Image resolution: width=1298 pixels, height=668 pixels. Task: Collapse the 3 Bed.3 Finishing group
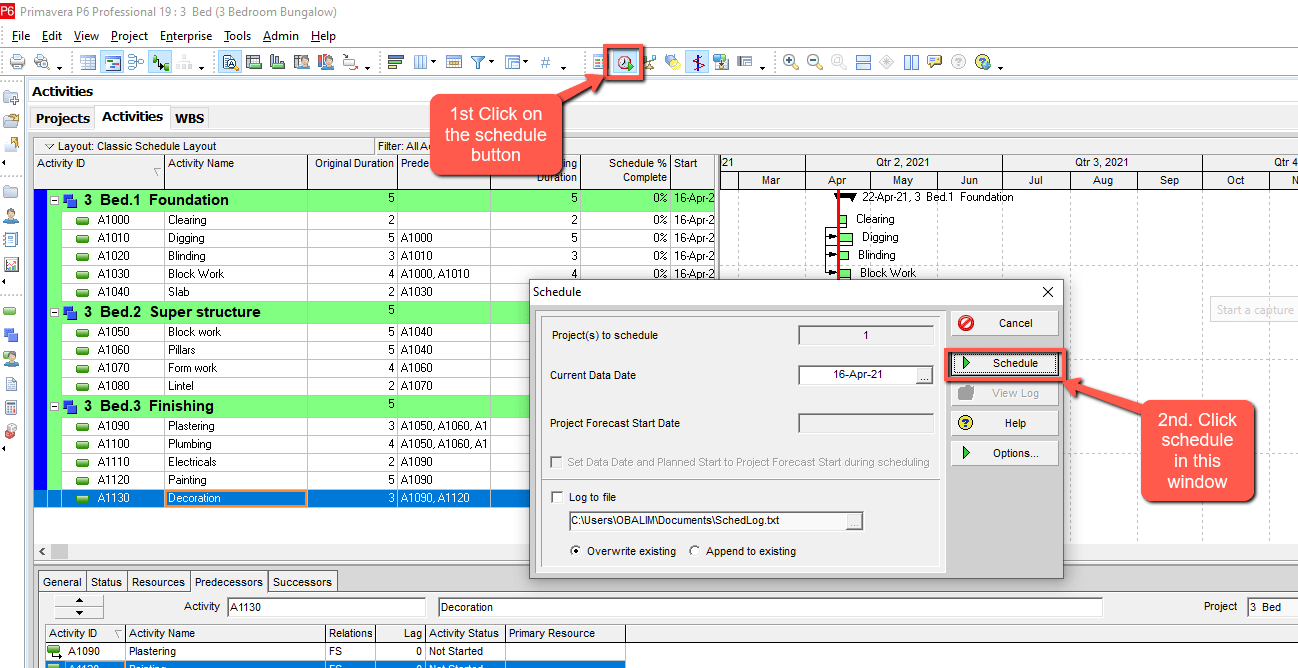point(55,406)
